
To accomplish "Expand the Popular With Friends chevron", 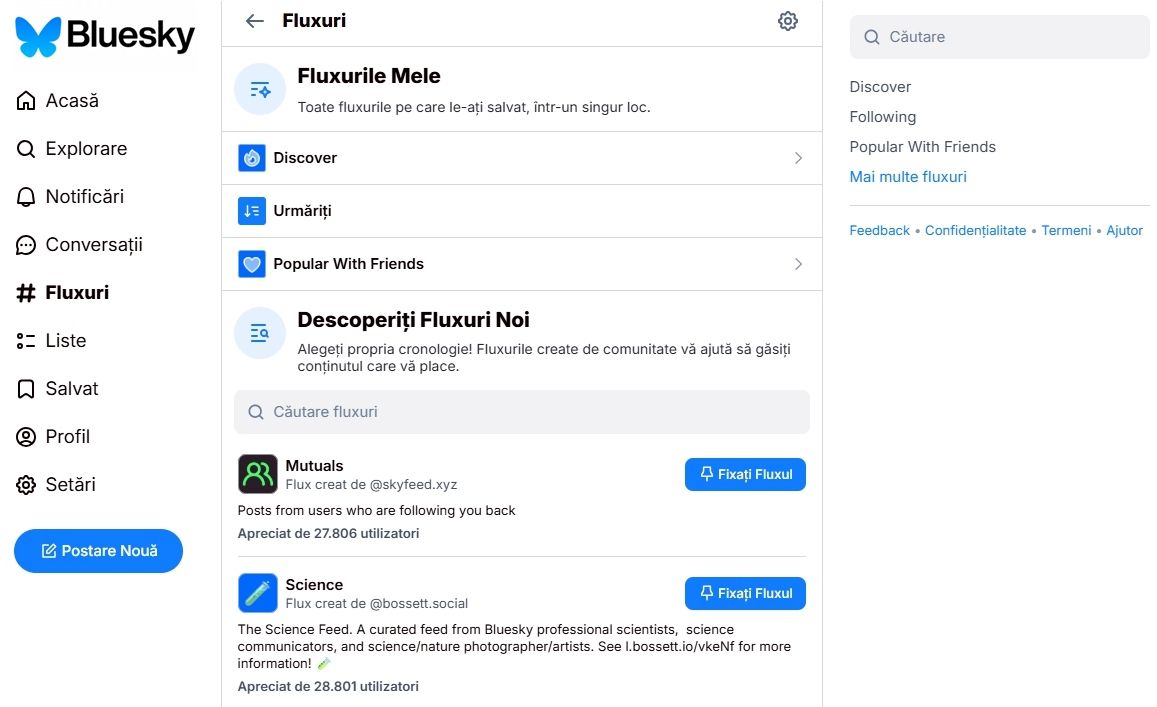I will point(798,264).
